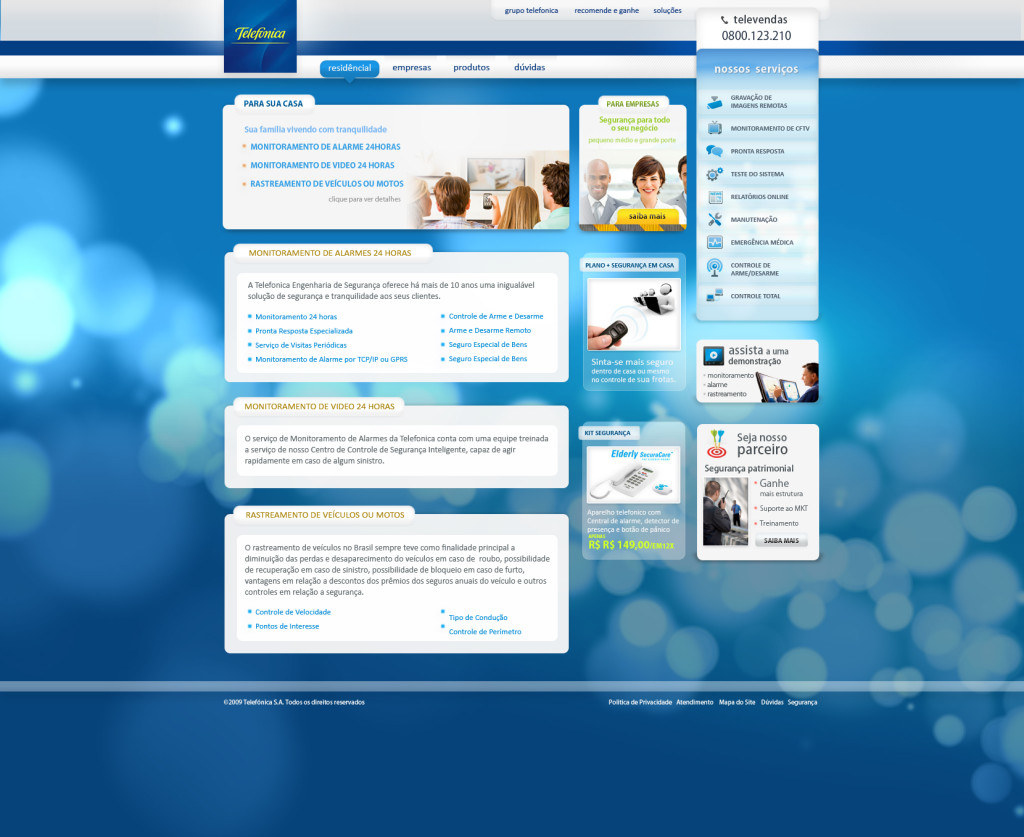Click 'RASTREAMENTO DE VEÍCULOS OU MOTOS' section heading
This screenshot has height=837, width=1024.
point(325,515)
